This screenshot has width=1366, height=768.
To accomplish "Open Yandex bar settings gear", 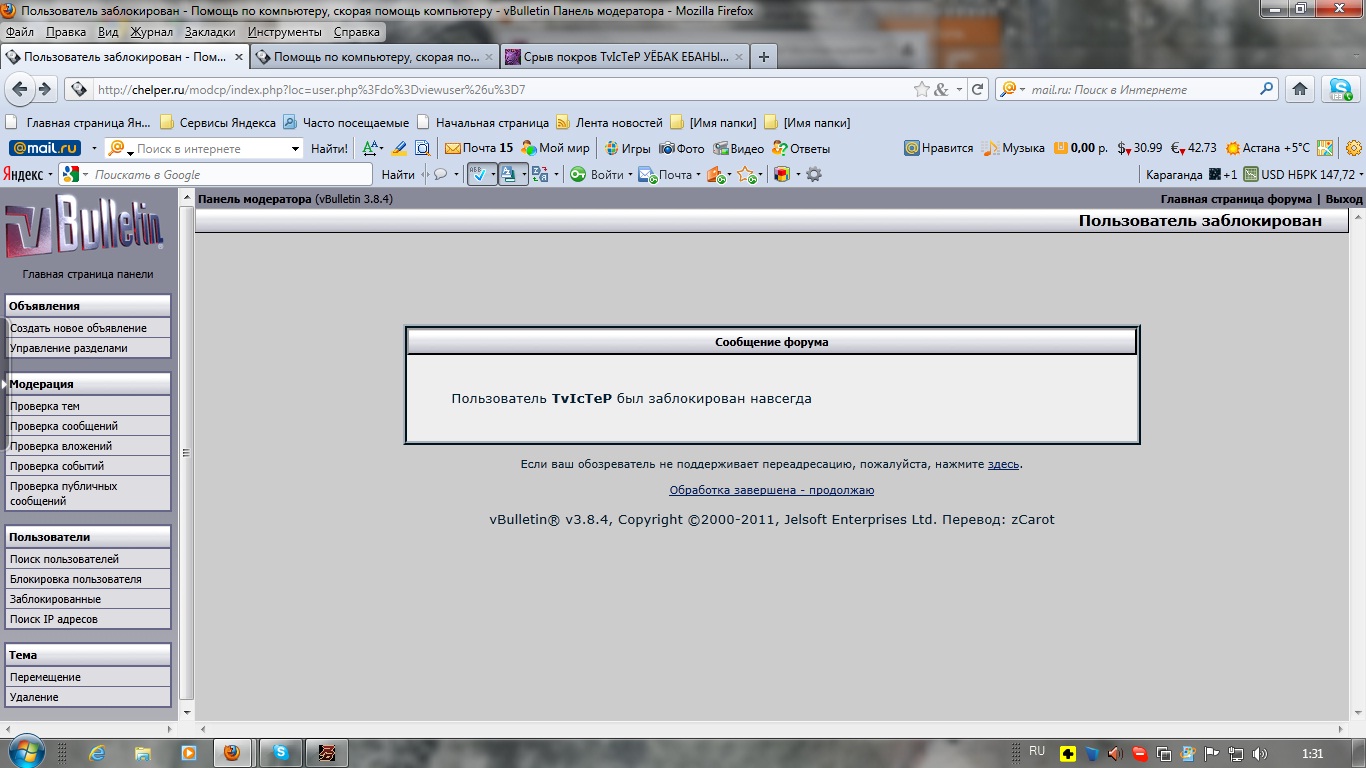I will 814,175.
